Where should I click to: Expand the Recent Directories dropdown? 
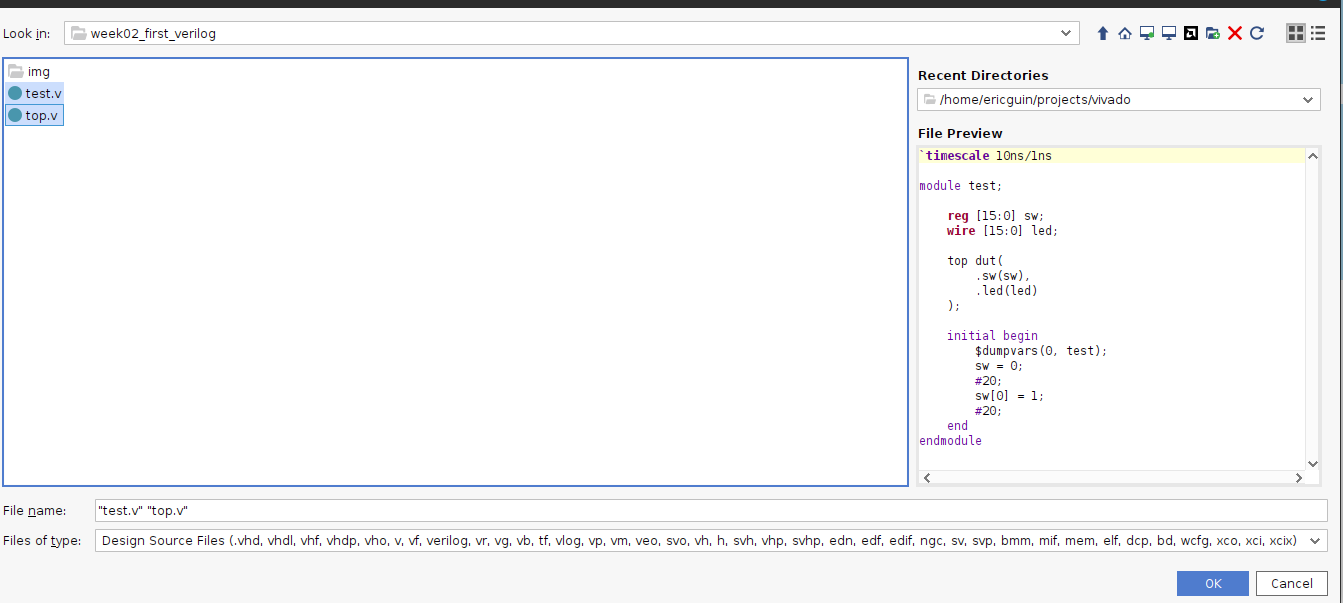coord(1308,100)
